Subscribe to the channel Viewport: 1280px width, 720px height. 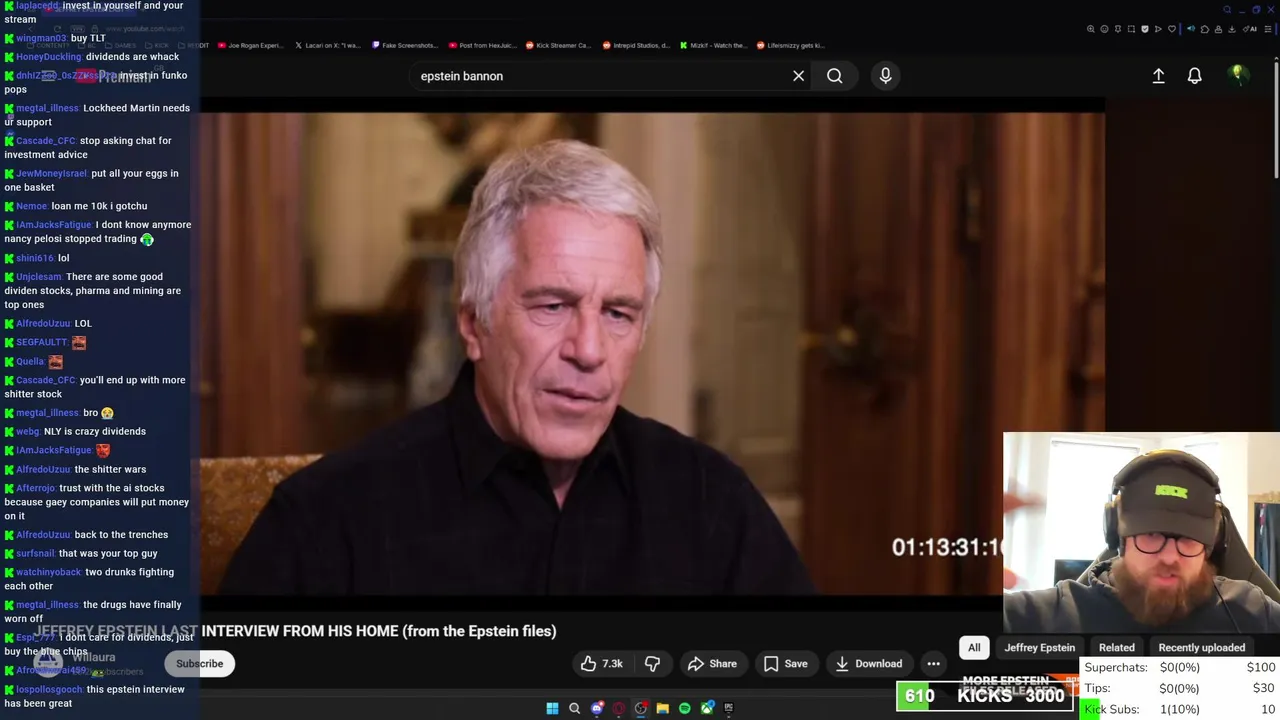point(200,664)
